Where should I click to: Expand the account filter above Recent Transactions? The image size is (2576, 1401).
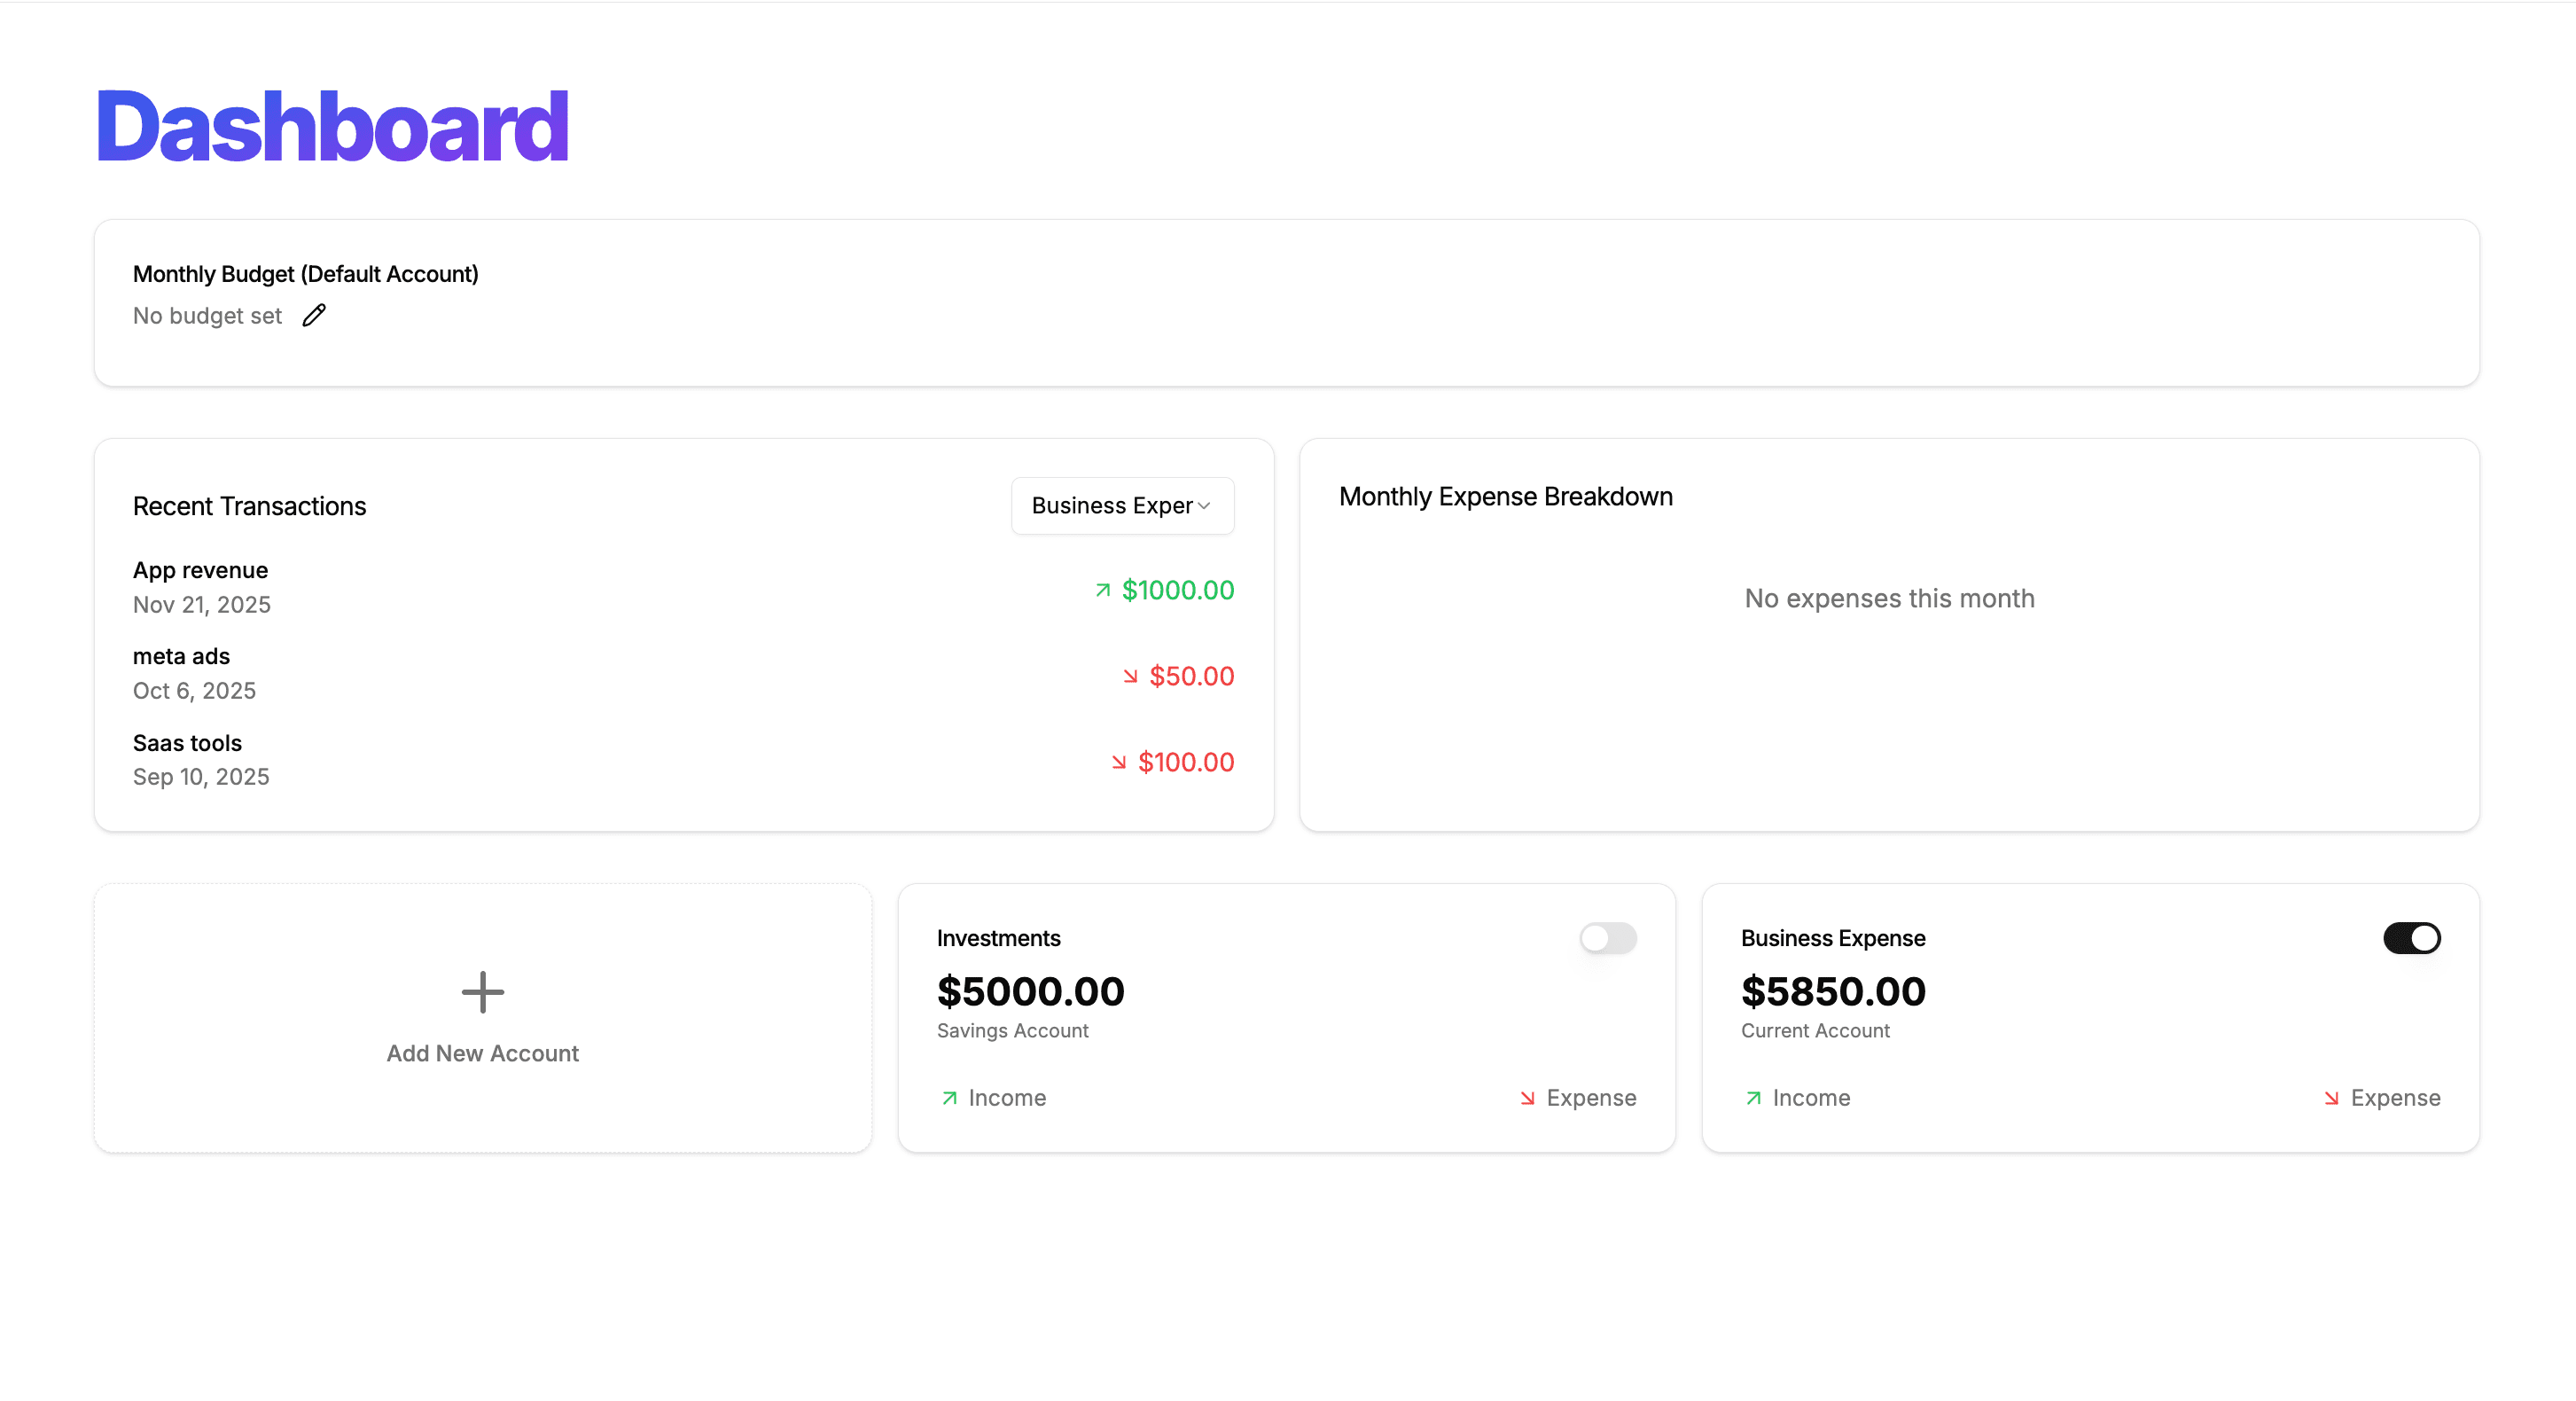coord(1122,505)
